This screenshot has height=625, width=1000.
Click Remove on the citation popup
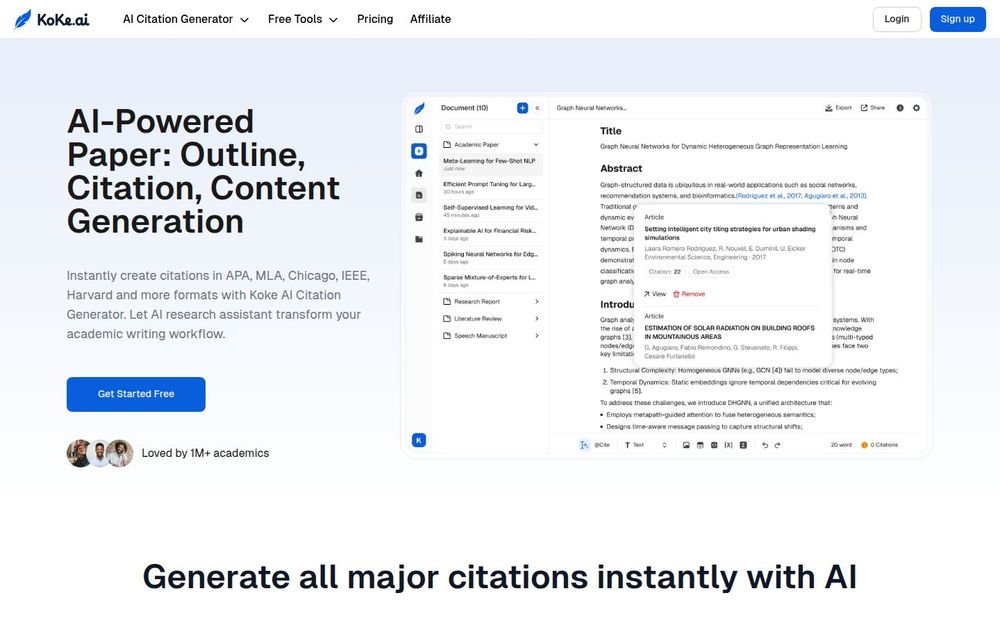tap(689, 294)
